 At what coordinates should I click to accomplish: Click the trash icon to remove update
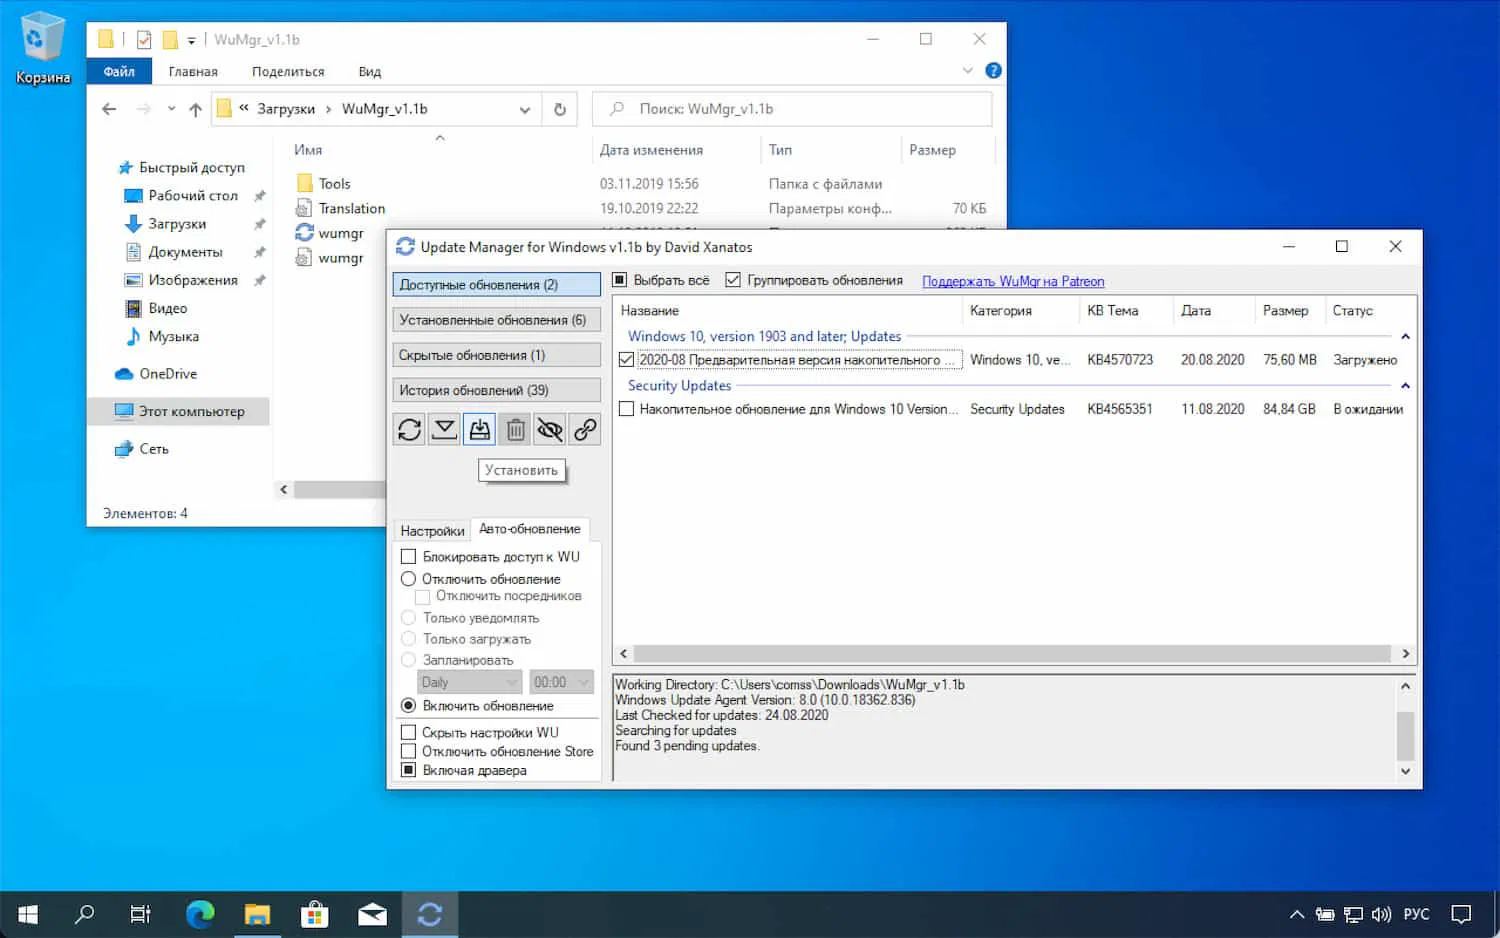[515, 429]
